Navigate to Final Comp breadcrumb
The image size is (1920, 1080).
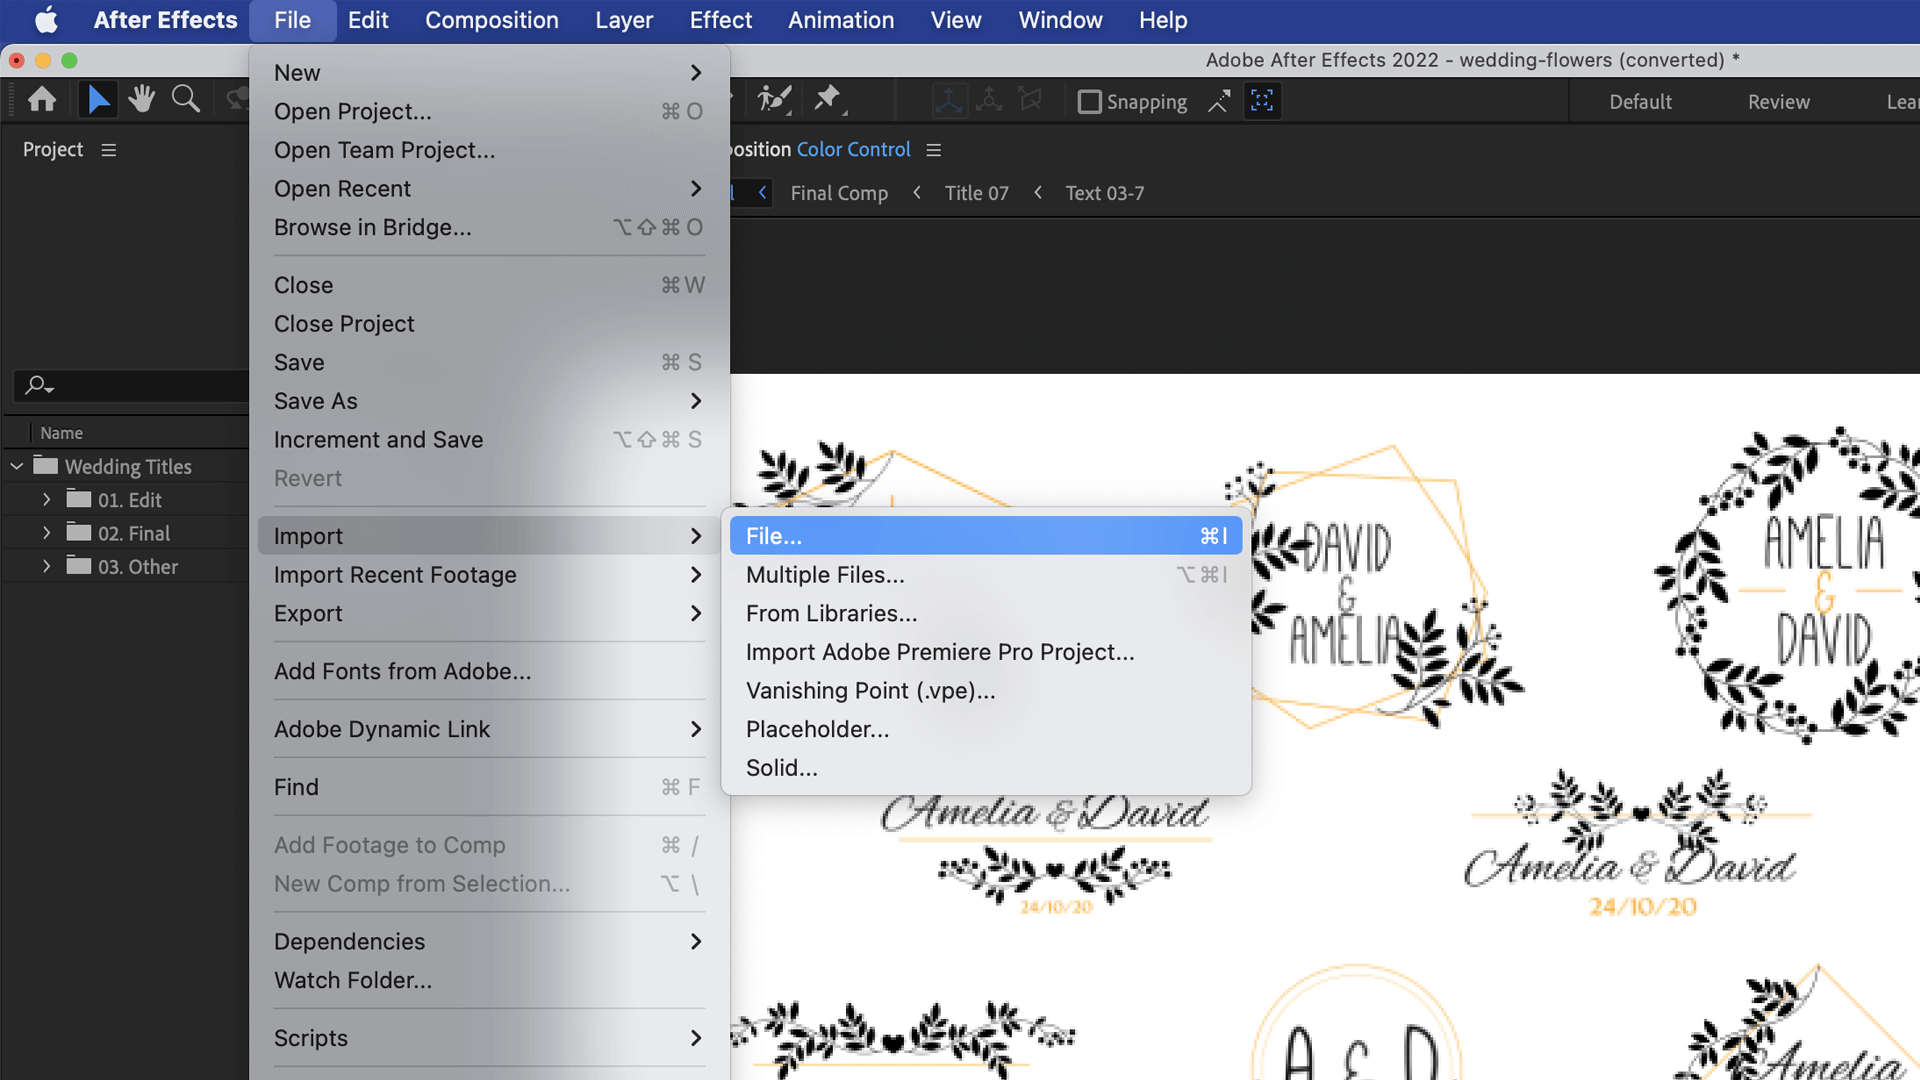click(839, 194)
